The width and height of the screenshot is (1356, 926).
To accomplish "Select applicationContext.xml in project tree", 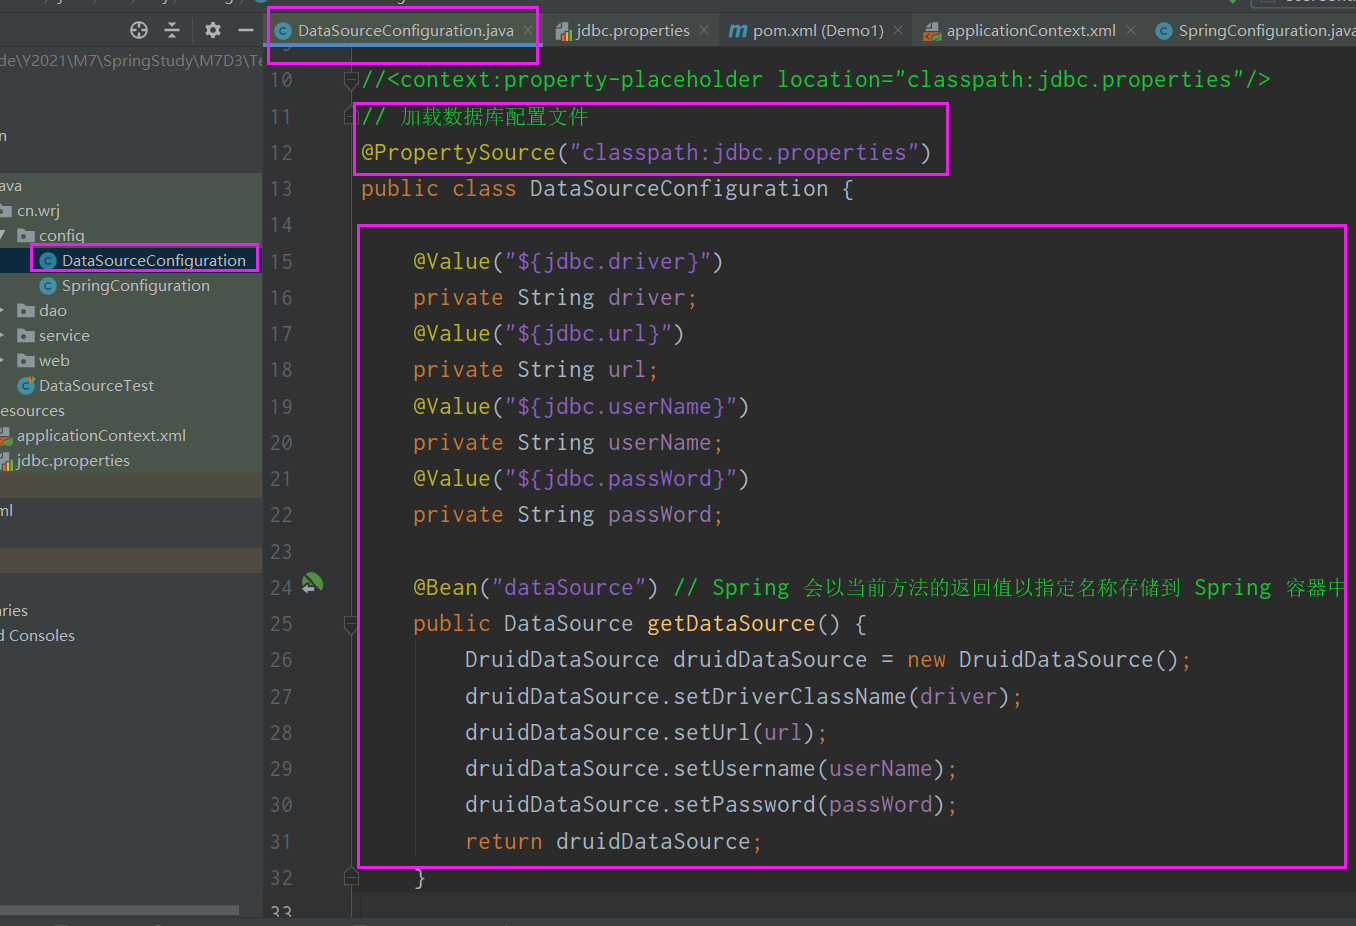I will point(101,436).
